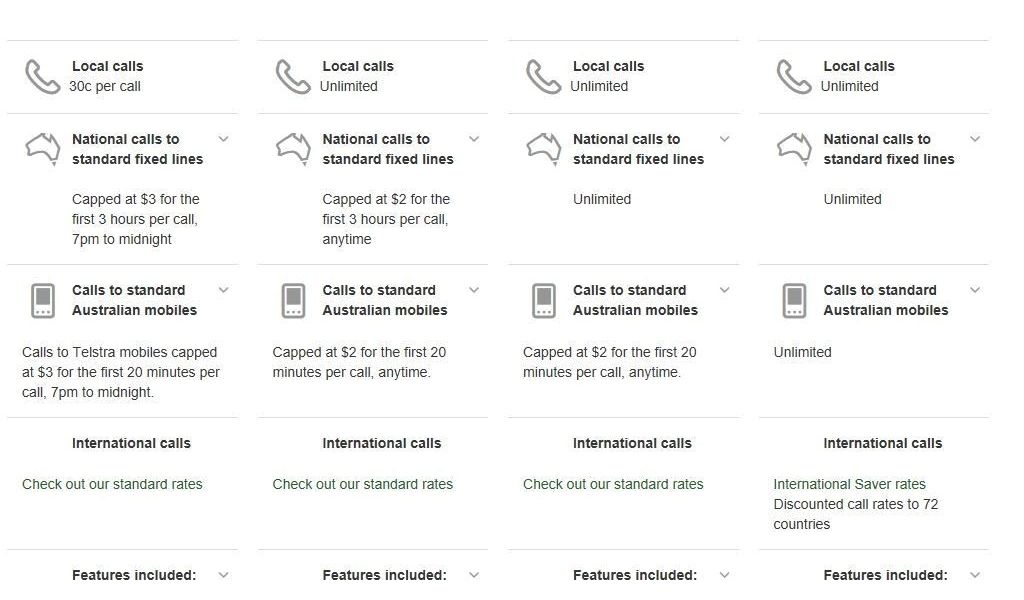Open the International Saver rates link
1024x600 pixels.
pyautogui.click(x=849, y=484)
